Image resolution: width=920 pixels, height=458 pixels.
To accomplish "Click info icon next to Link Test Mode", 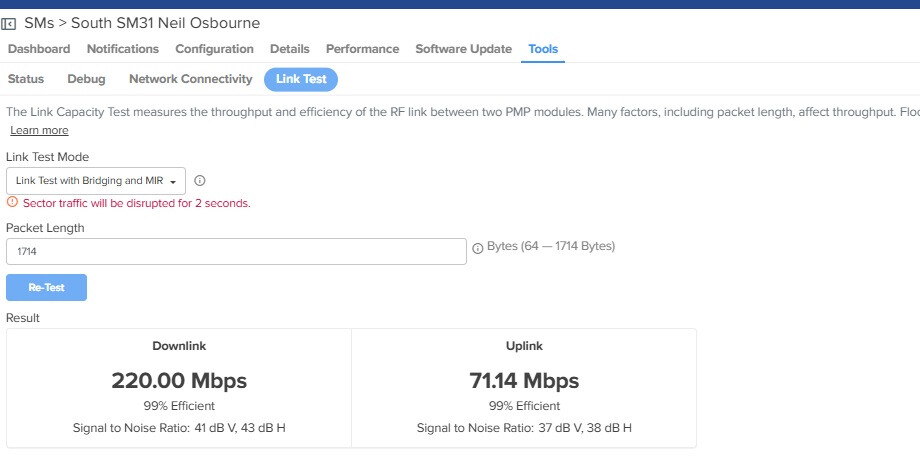I will point(199,181).
